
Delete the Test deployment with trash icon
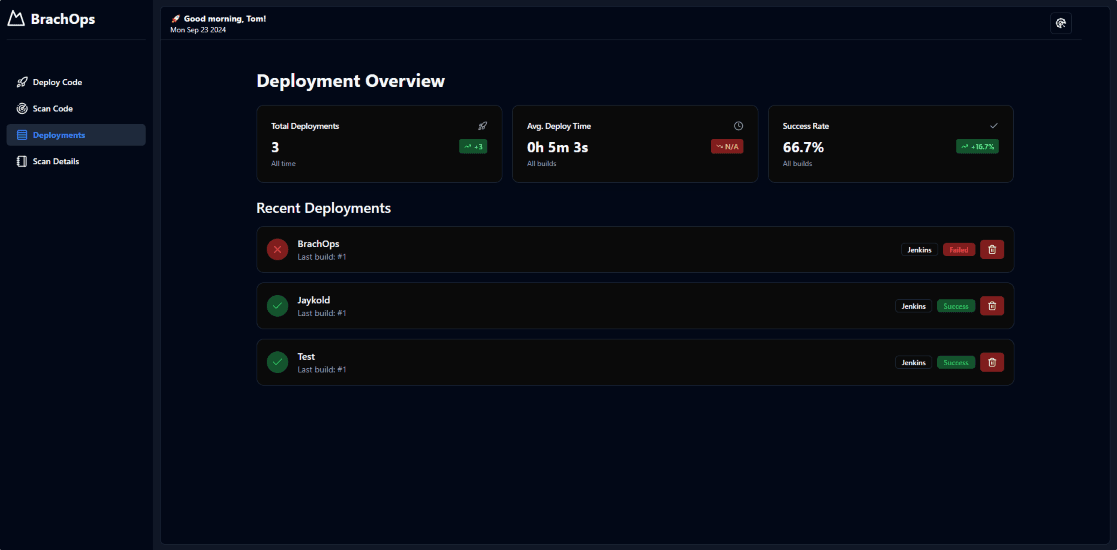pos(992,362)
